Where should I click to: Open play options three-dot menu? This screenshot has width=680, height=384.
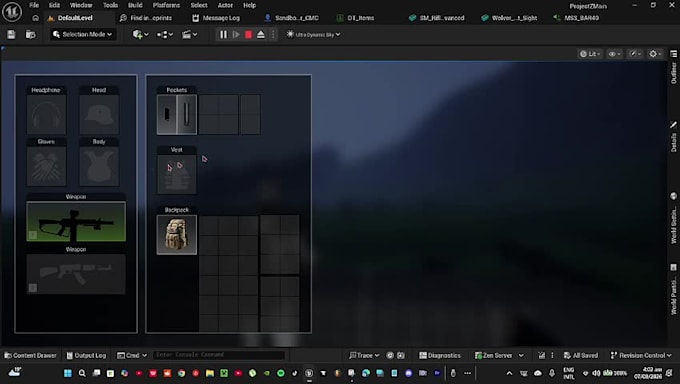coord(273,34)
